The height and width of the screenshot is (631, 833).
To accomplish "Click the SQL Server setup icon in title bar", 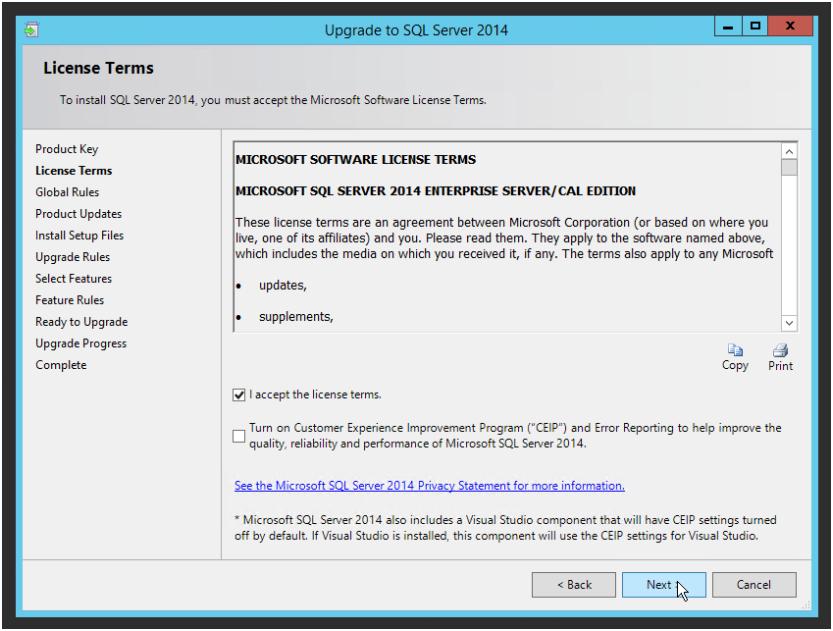I will pos(32,30).
